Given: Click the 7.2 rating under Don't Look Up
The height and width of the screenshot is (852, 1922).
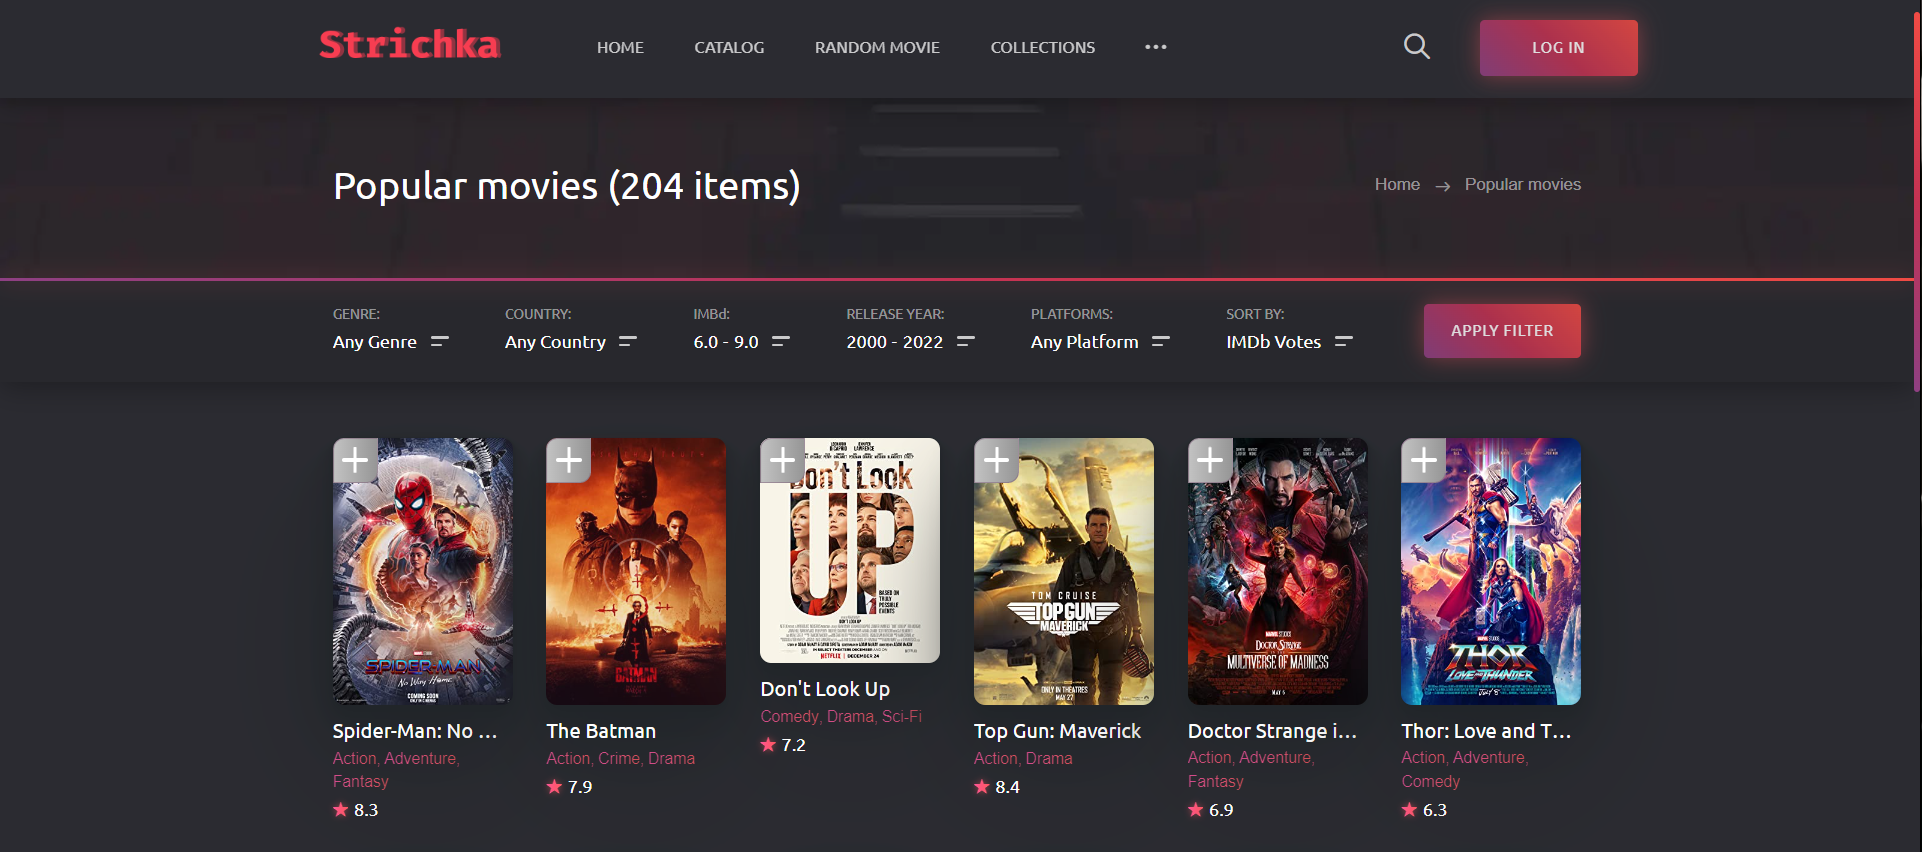Looking at the screenshot, I should pos(783,745).
